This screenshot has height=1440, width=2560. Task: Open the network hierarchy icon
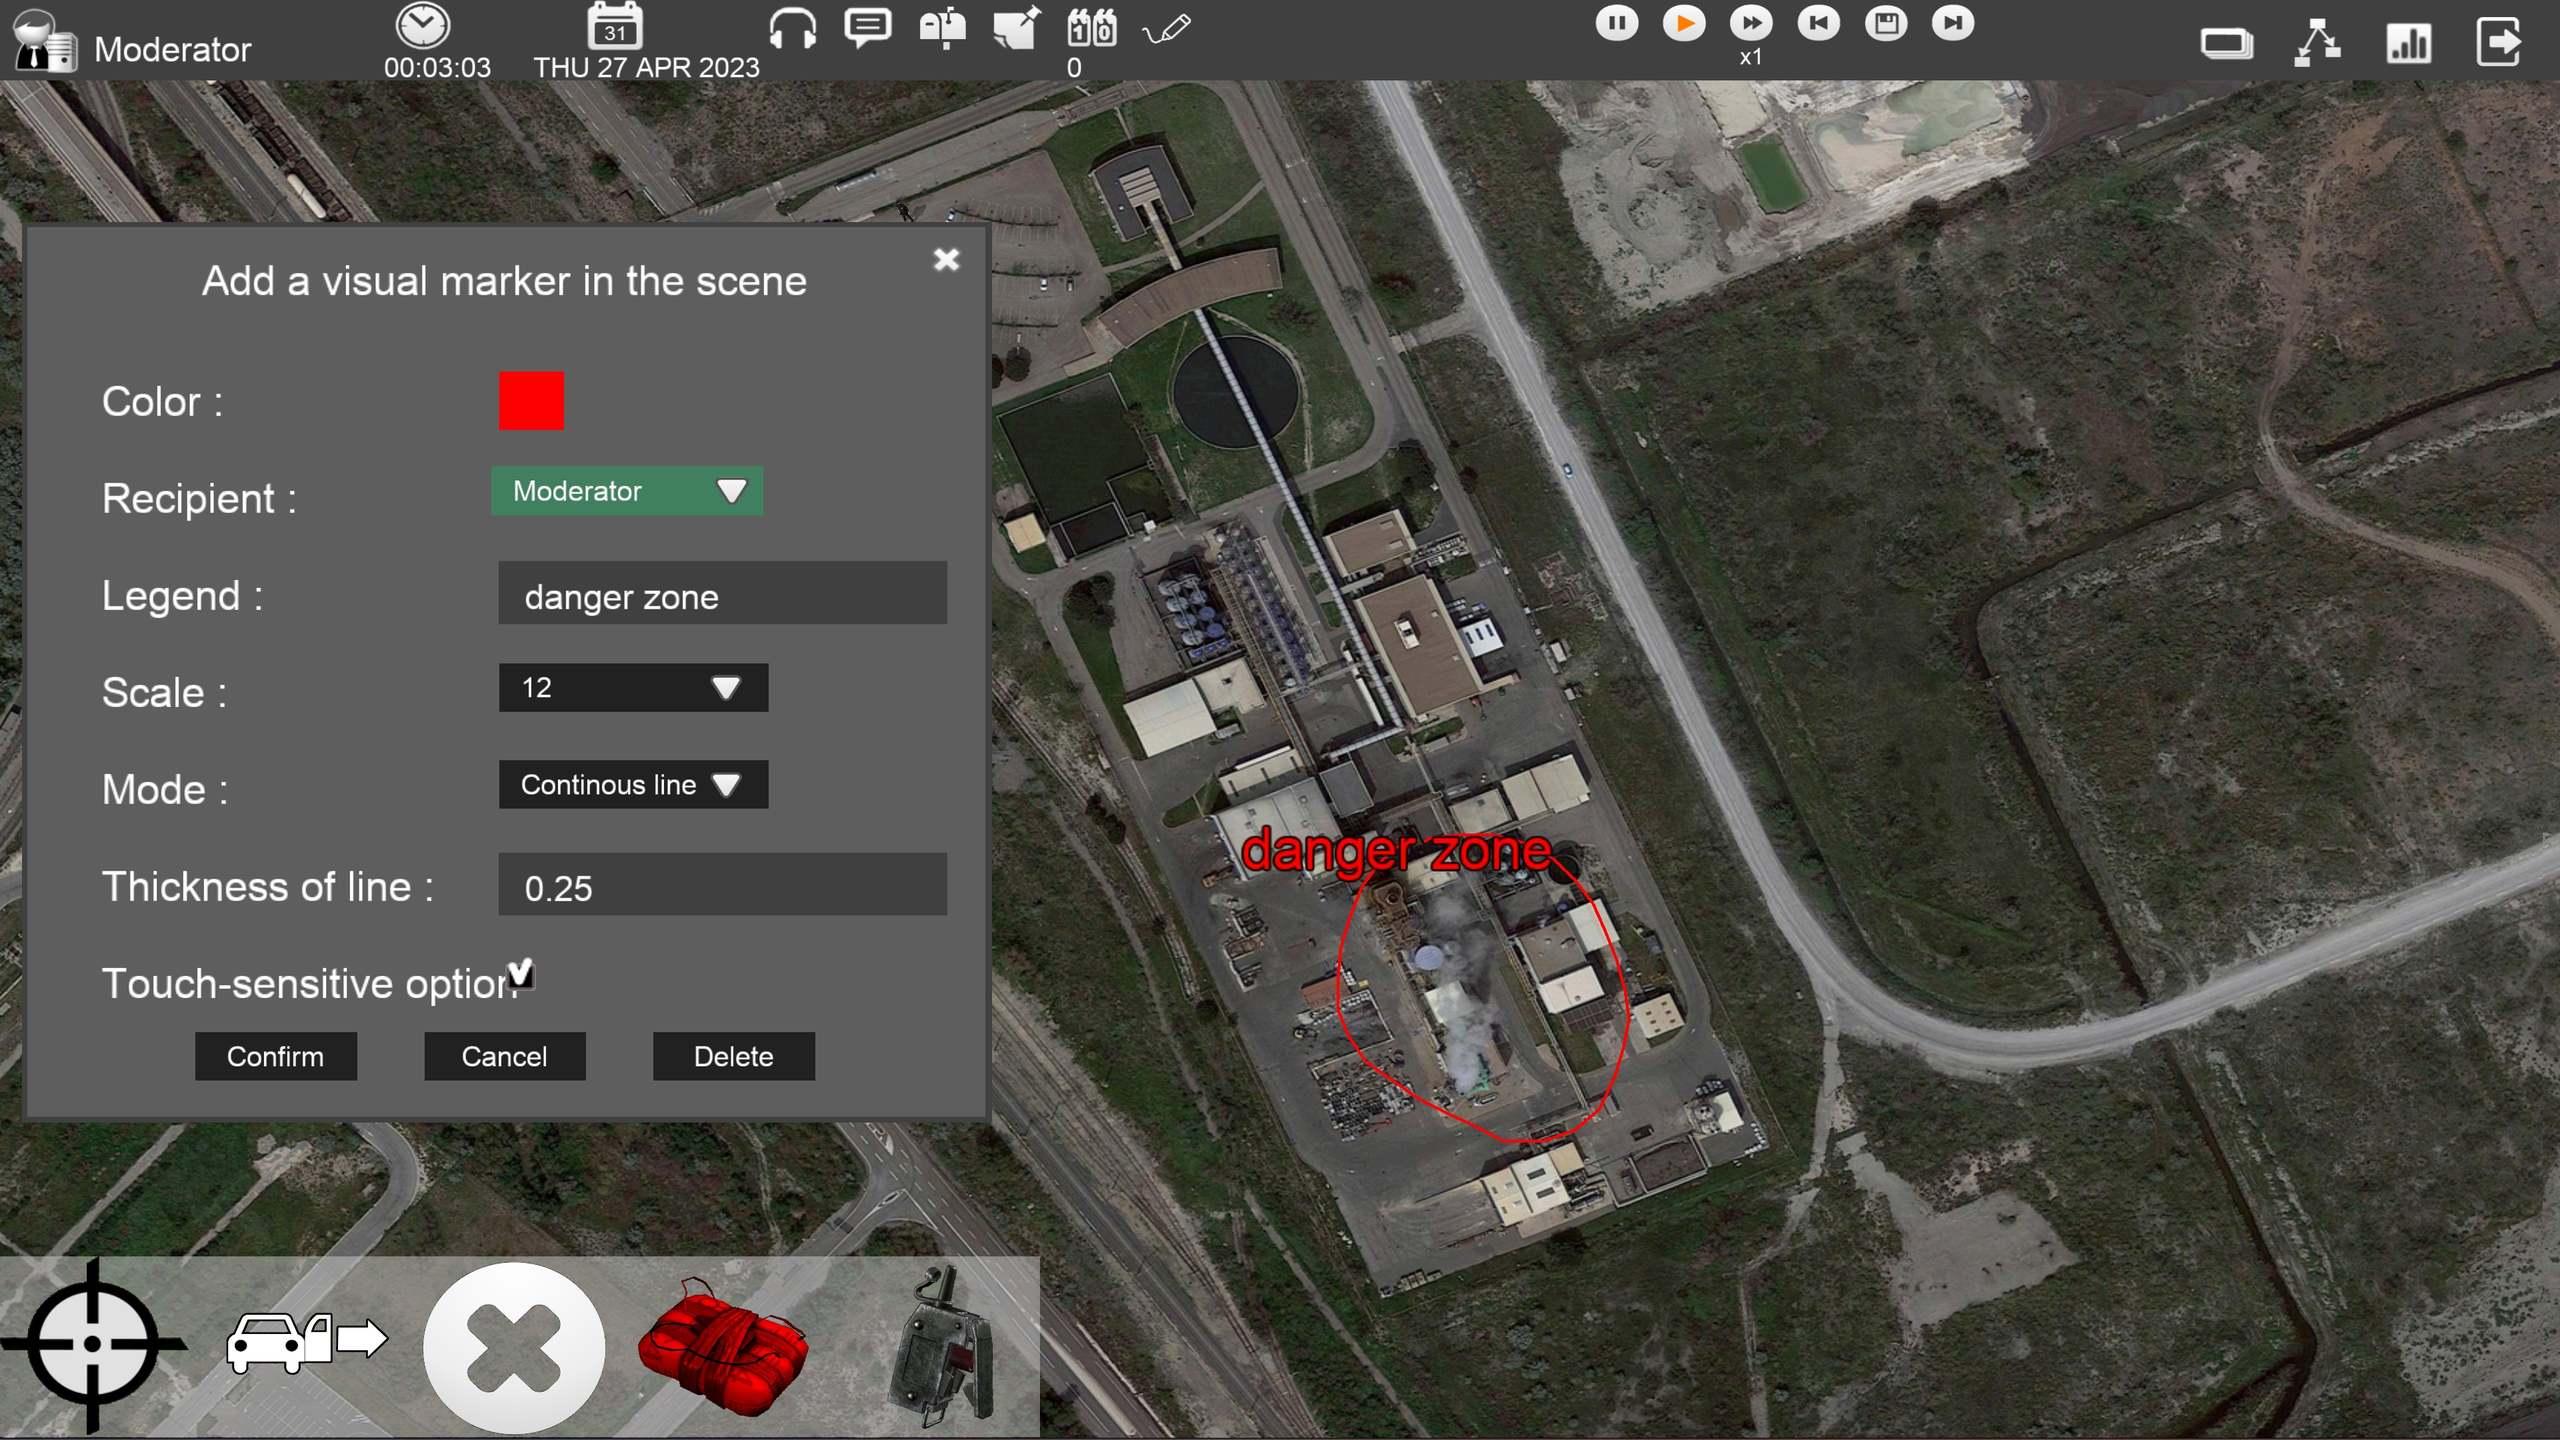pyautogui.click(x=2317, y=43)
